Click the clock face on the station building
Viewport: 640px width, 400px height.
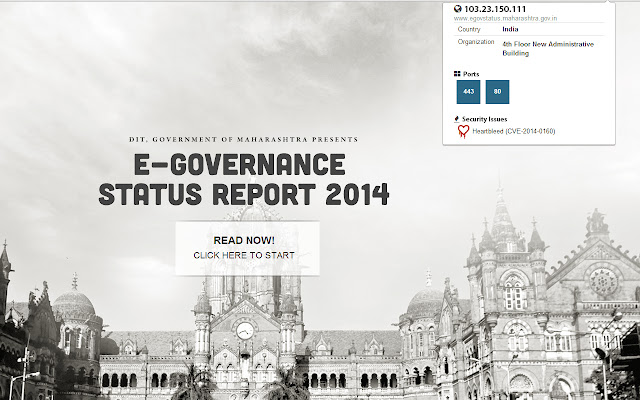pos(245,331)
